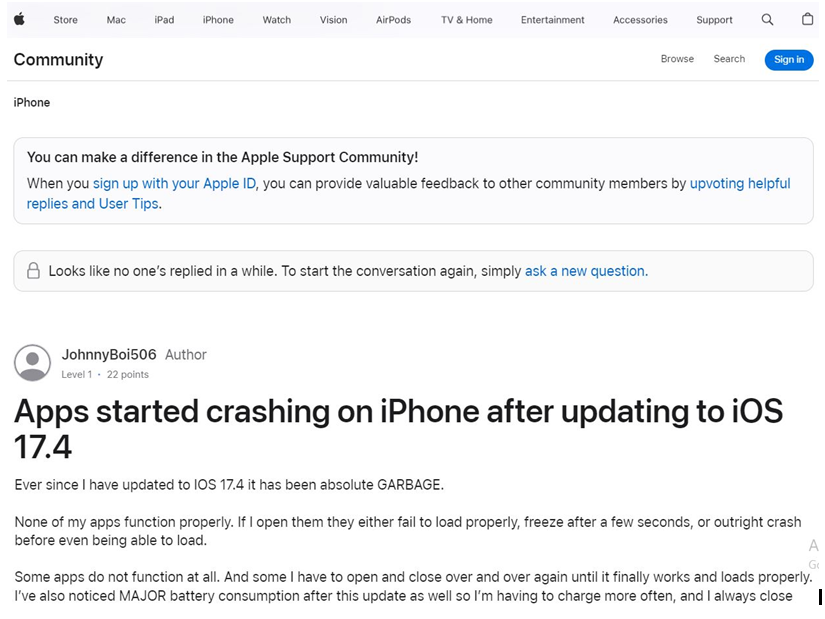Open TV & Home menu item
The width and height of the screenshot is (825, 619).
(466, 20)
